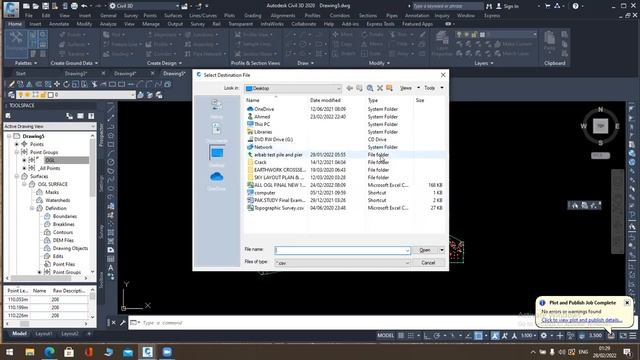
Task: Expand the Points tree node
Action: coord(17,144)
